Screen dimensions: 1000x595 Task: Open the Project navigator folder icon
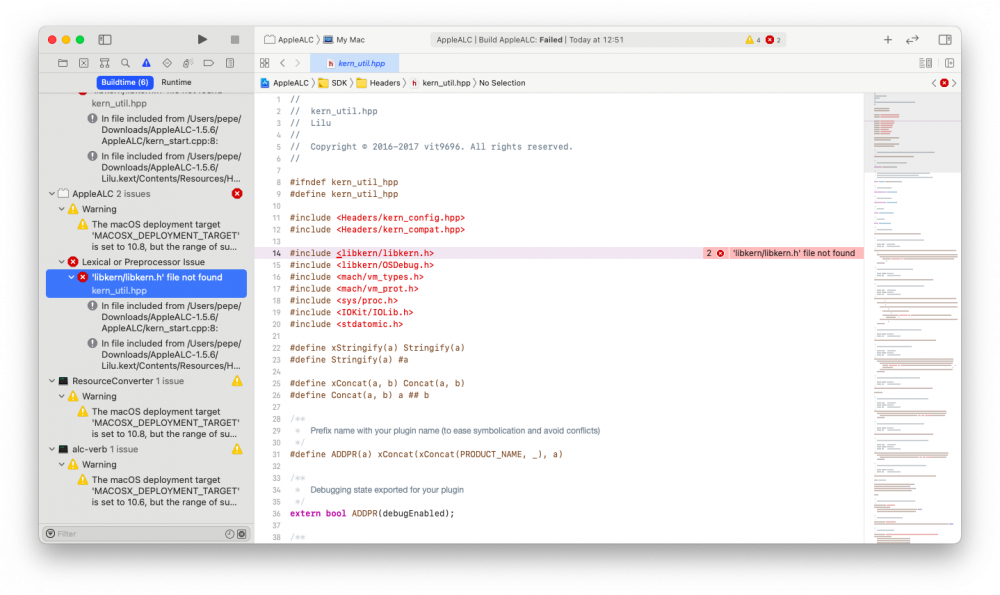[62, 63]
